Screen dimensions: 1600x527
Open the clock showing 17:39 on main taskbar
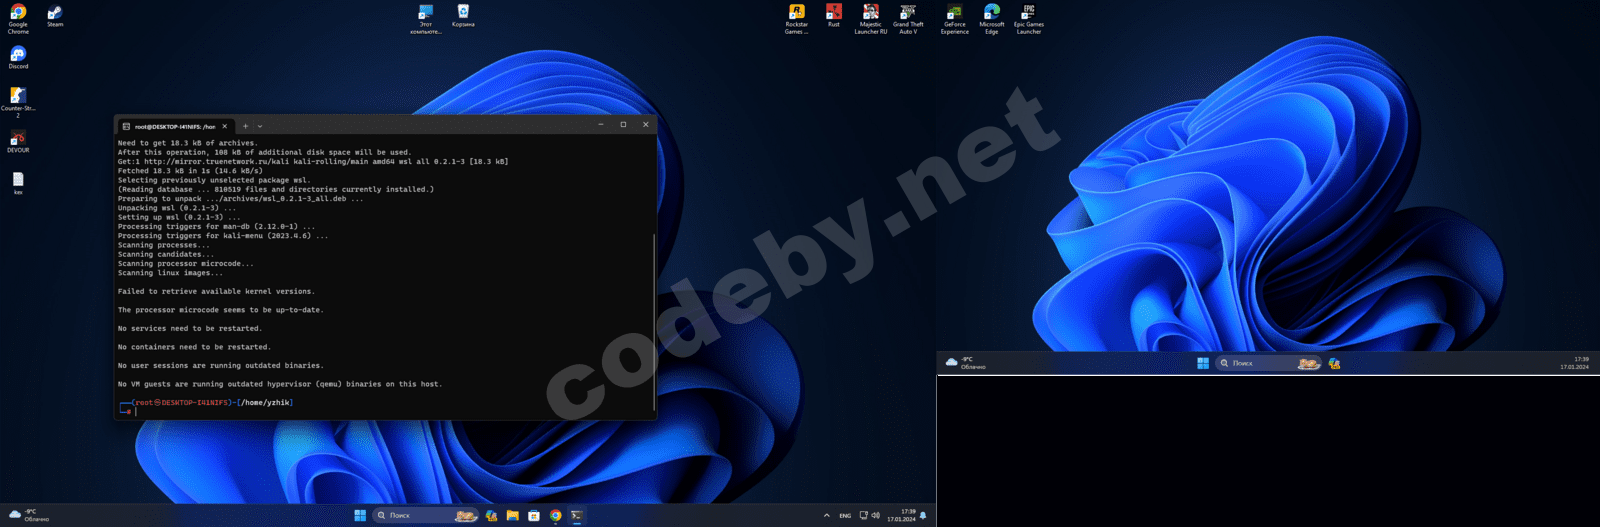[x=901, y=515]
